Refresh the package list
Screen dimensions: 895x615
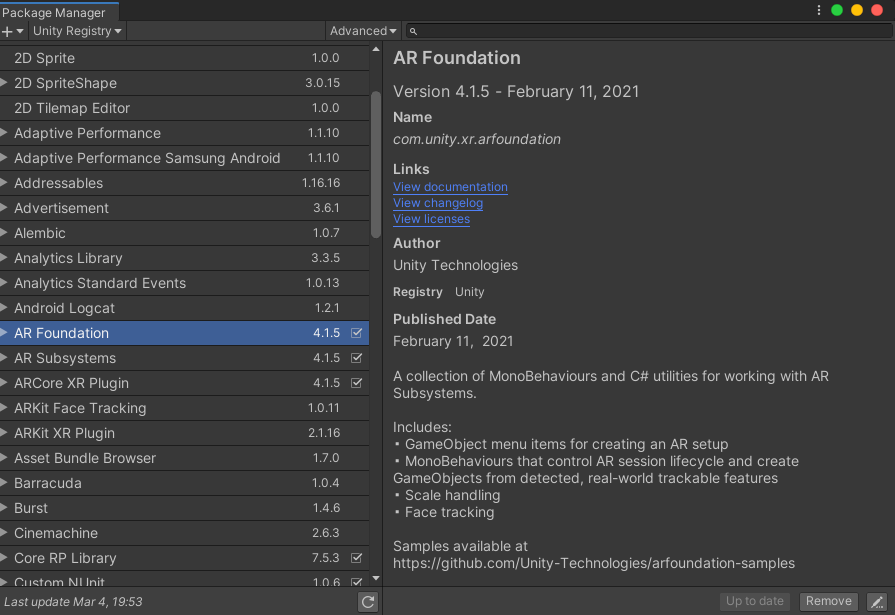coord(368,601)
